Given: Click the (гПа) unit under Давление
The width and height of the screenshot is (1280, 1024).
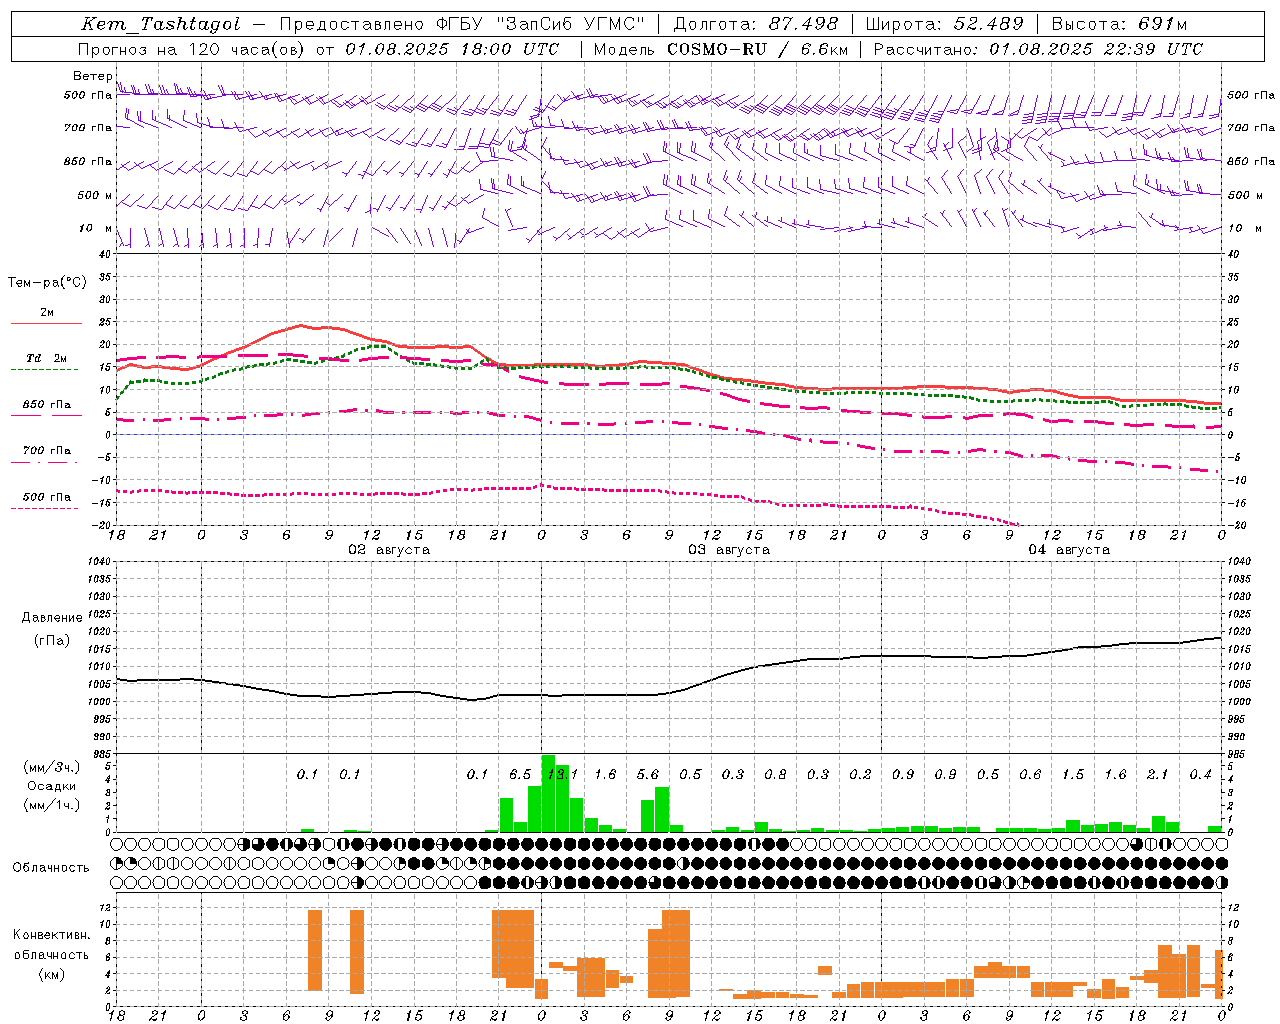Looking at the screenshot, I should 52,641.
